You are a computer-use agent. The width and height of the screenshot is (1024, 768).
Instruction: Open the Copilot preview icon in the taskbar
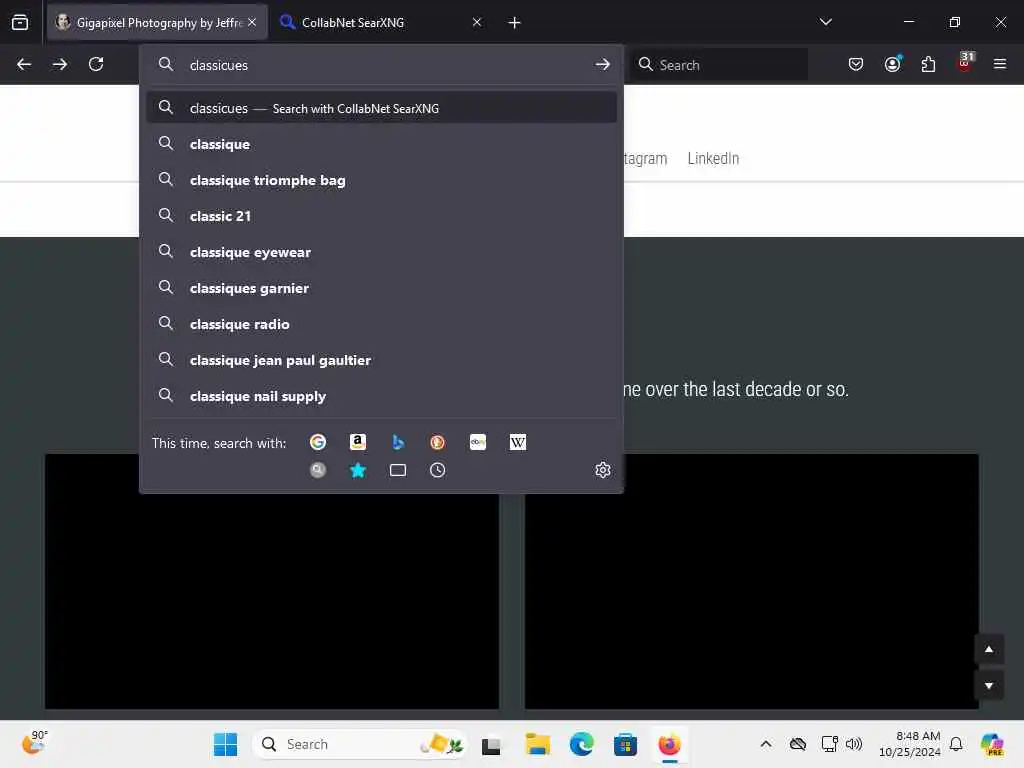pyautogui.click(x=992, y=744)
